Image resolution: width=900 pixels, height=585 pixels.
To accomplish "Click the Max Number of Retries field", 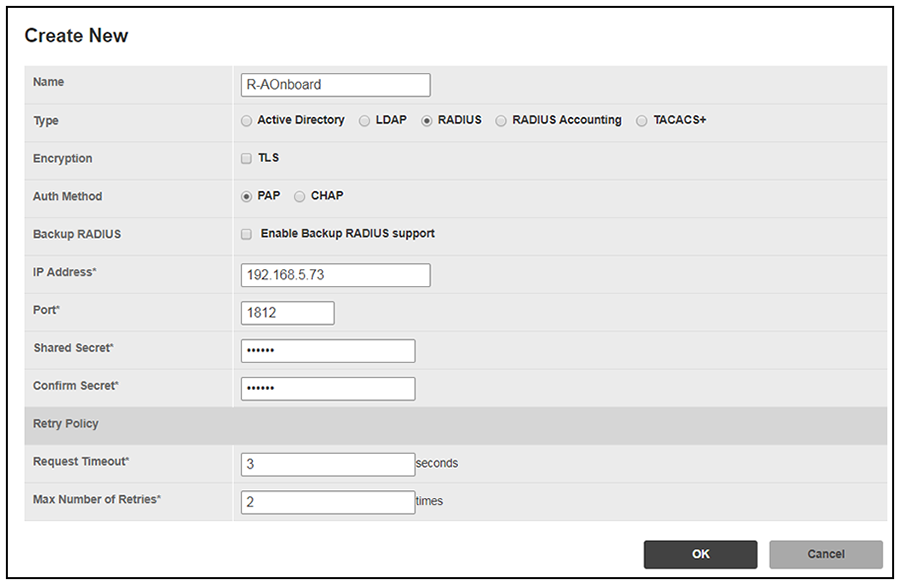I will [328, 502].
